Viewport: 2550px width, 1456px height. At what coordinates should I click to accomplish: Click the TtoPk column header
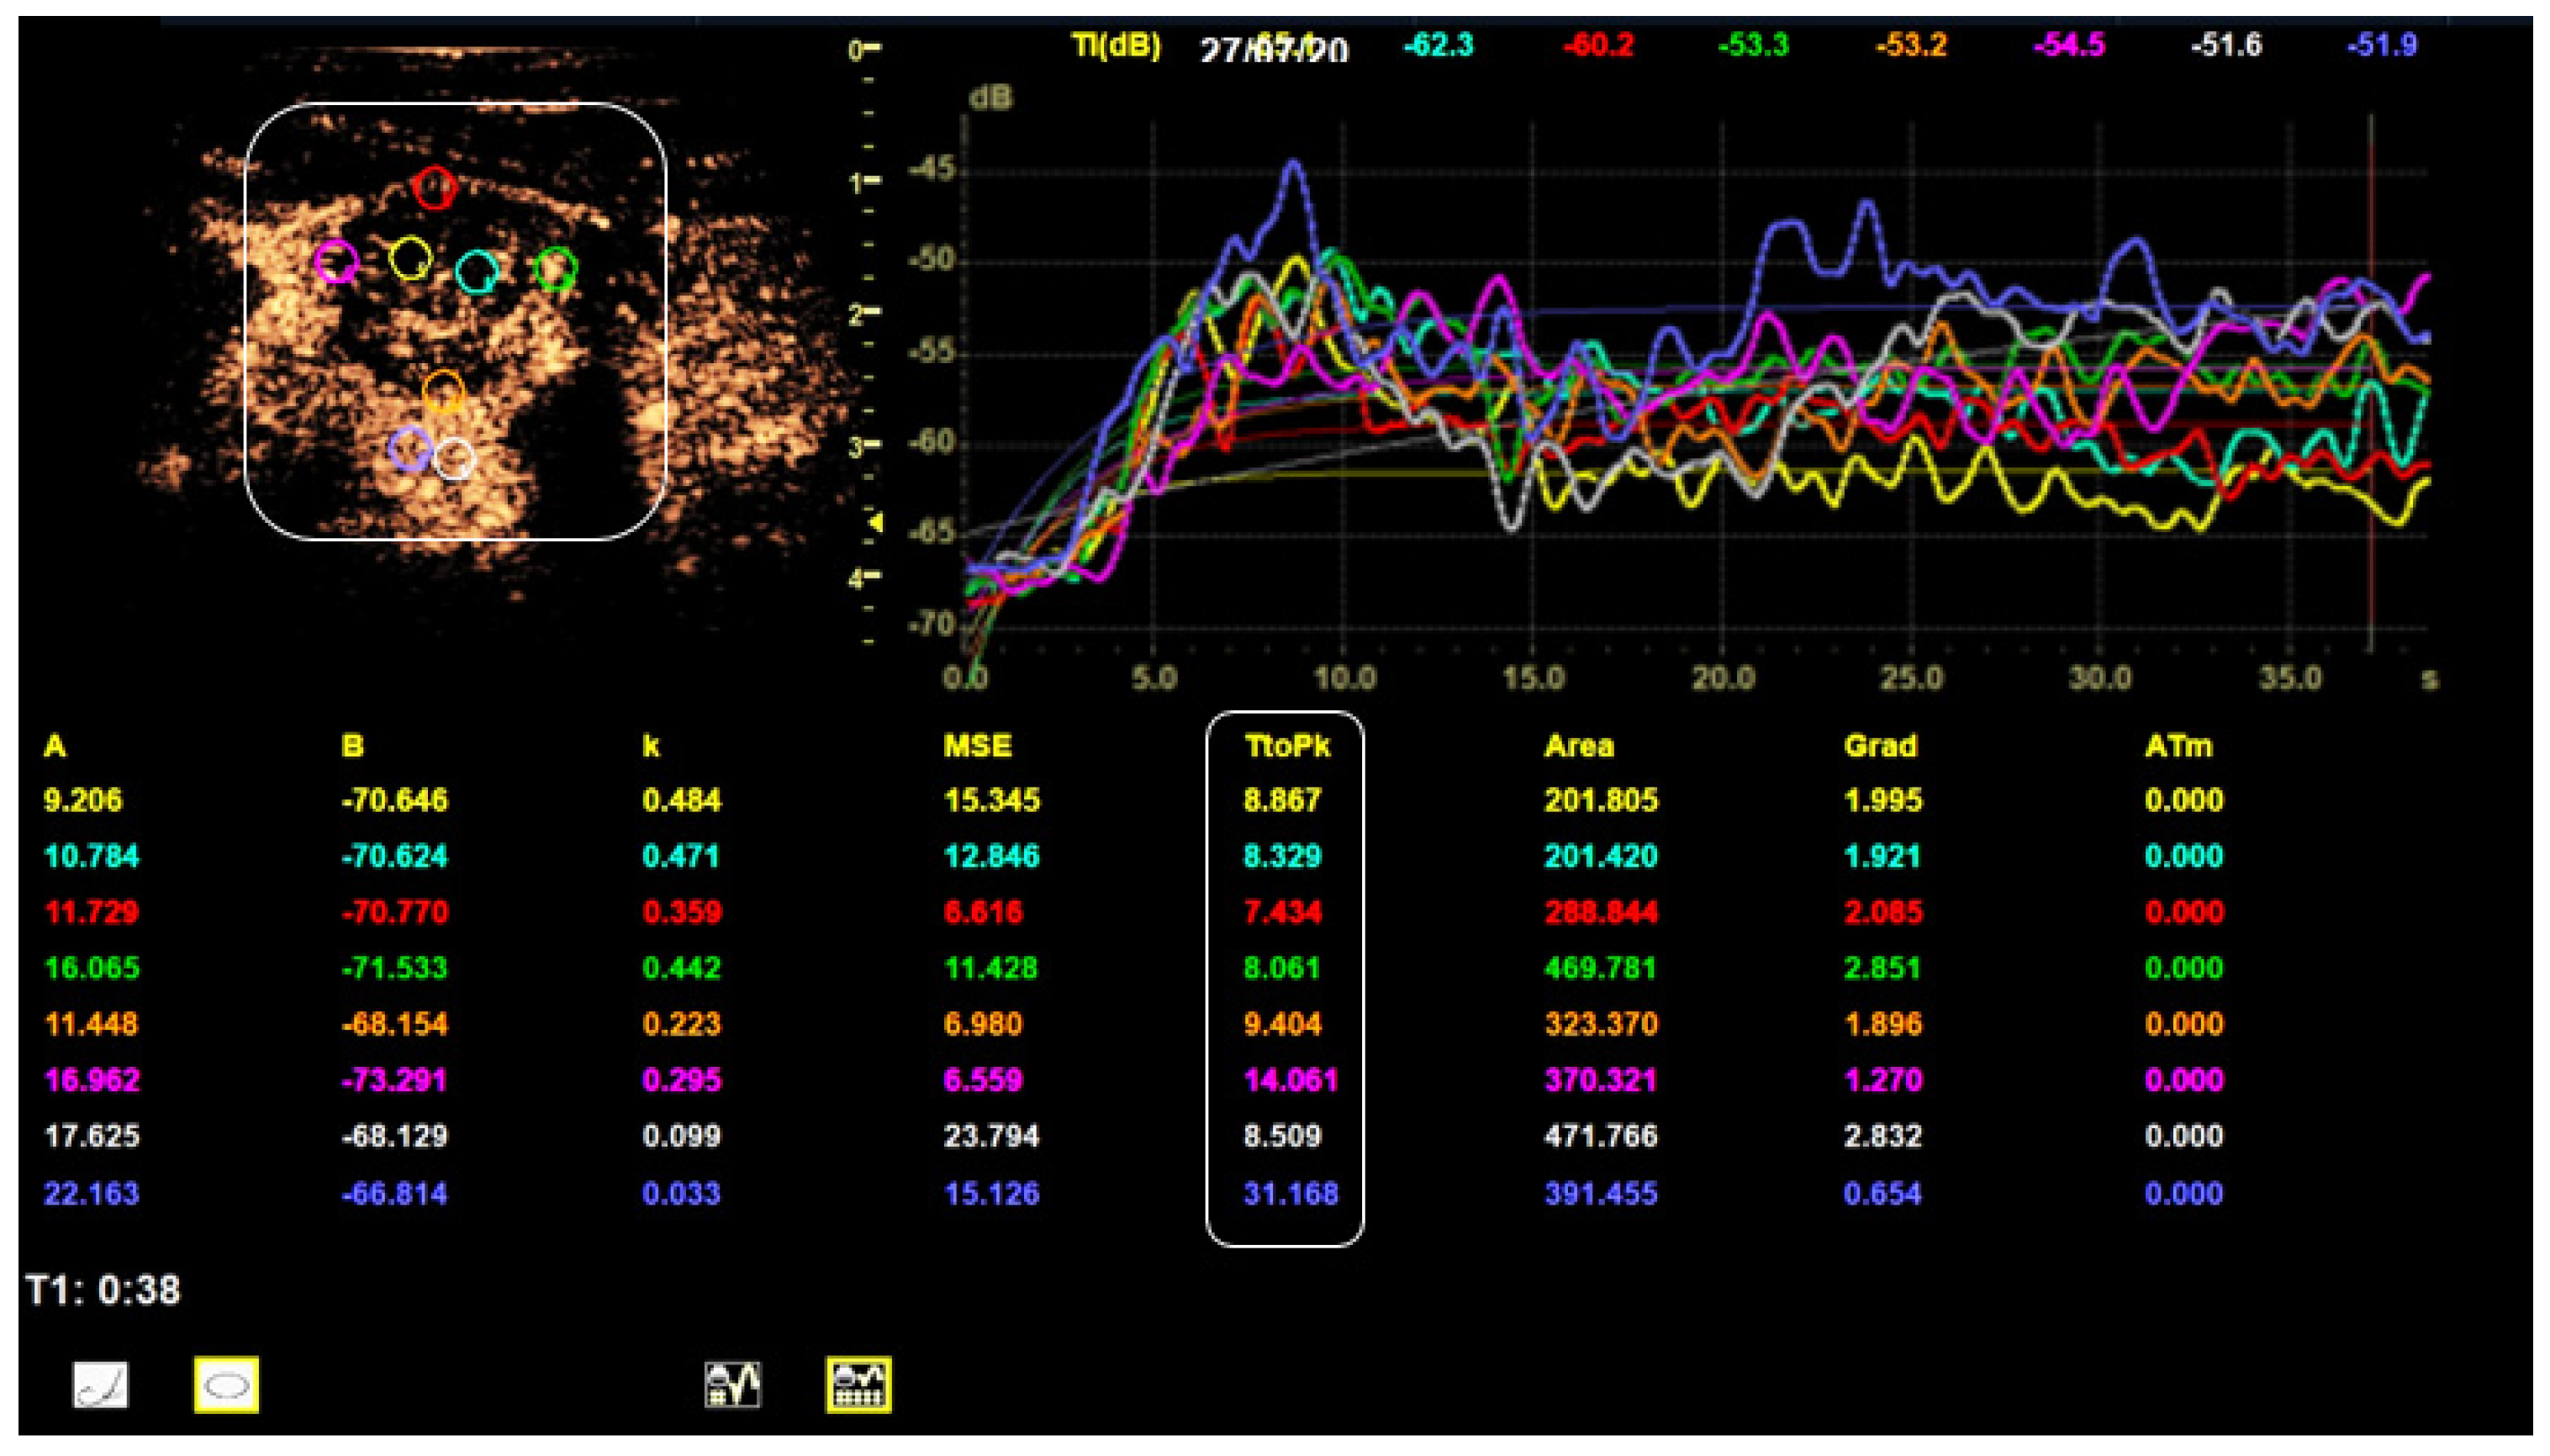(1286, 746)
